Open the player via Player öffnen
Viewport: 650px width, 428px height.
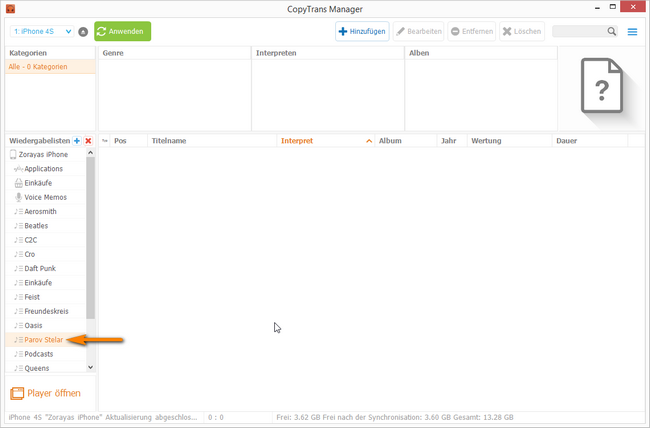(45, 393)
